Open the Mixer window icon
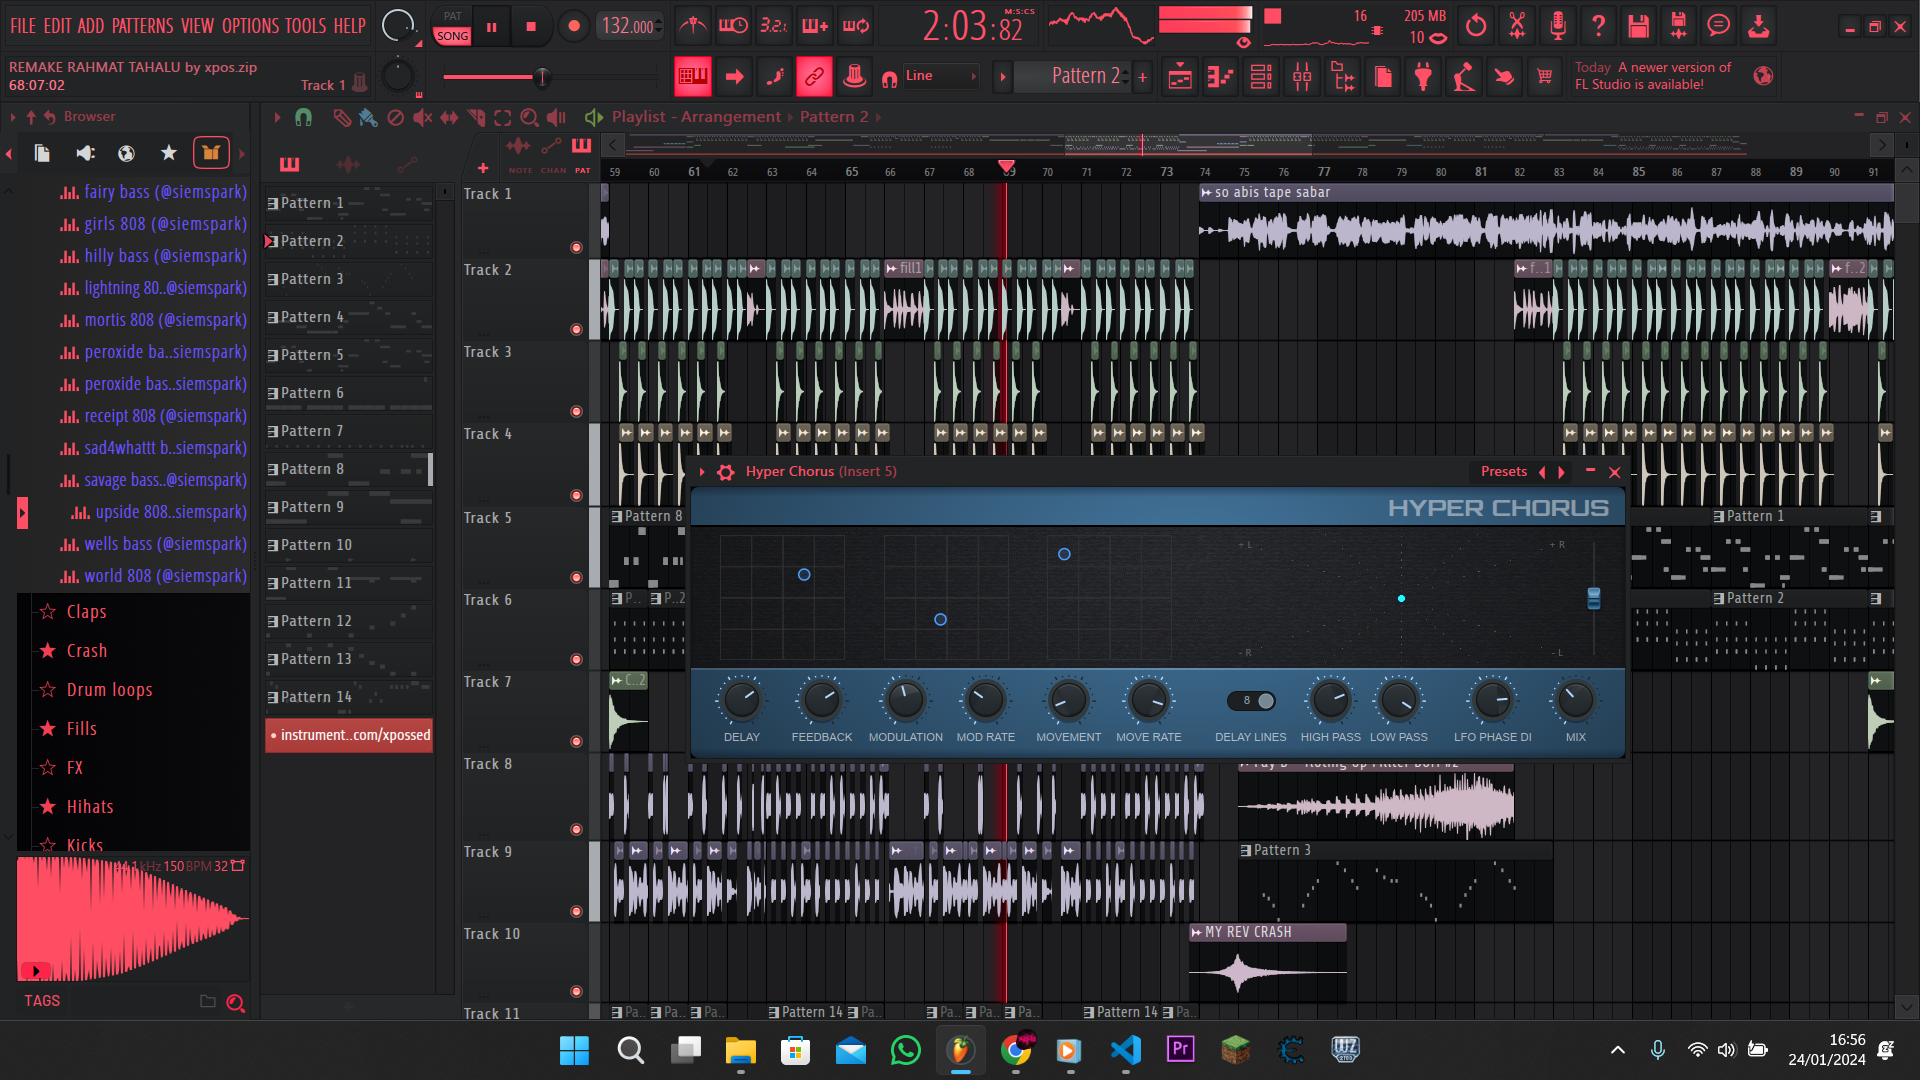This screenshot has width=1920, height=1080. (x=1302, y=77)
